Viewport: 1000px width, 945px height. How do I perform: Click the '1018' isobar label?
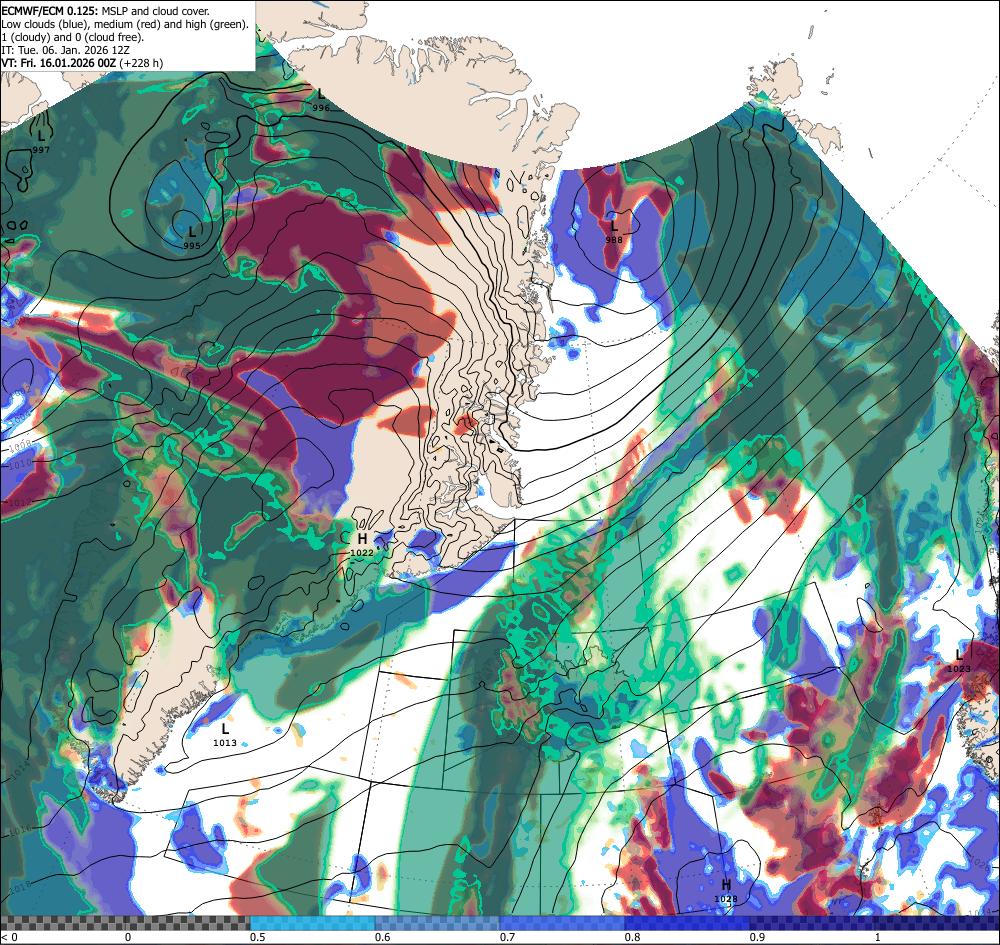(20, 887)
